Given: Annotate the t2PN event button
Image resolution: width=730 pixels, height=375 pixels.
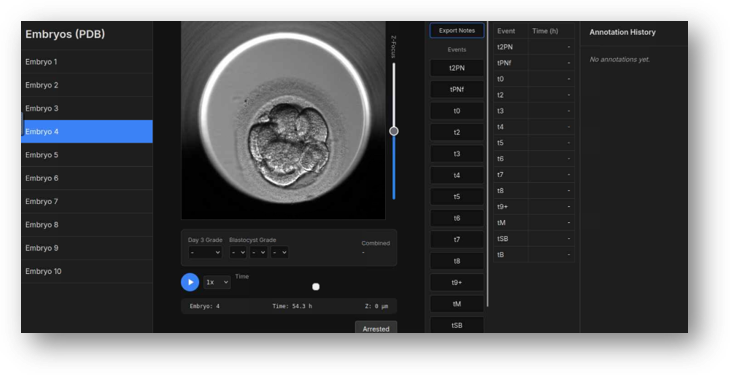Looking at the screenshot, I should pos(457,68).
